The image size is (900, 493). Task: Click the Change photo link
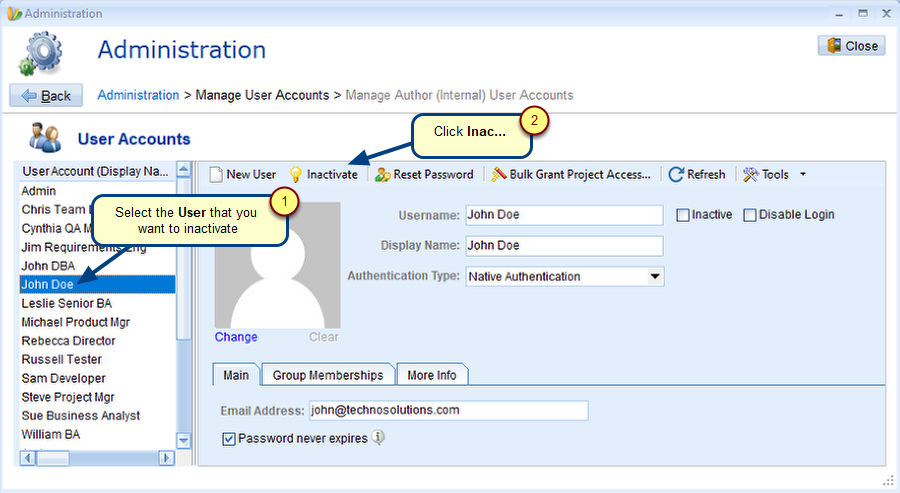[x=236, y=337]
